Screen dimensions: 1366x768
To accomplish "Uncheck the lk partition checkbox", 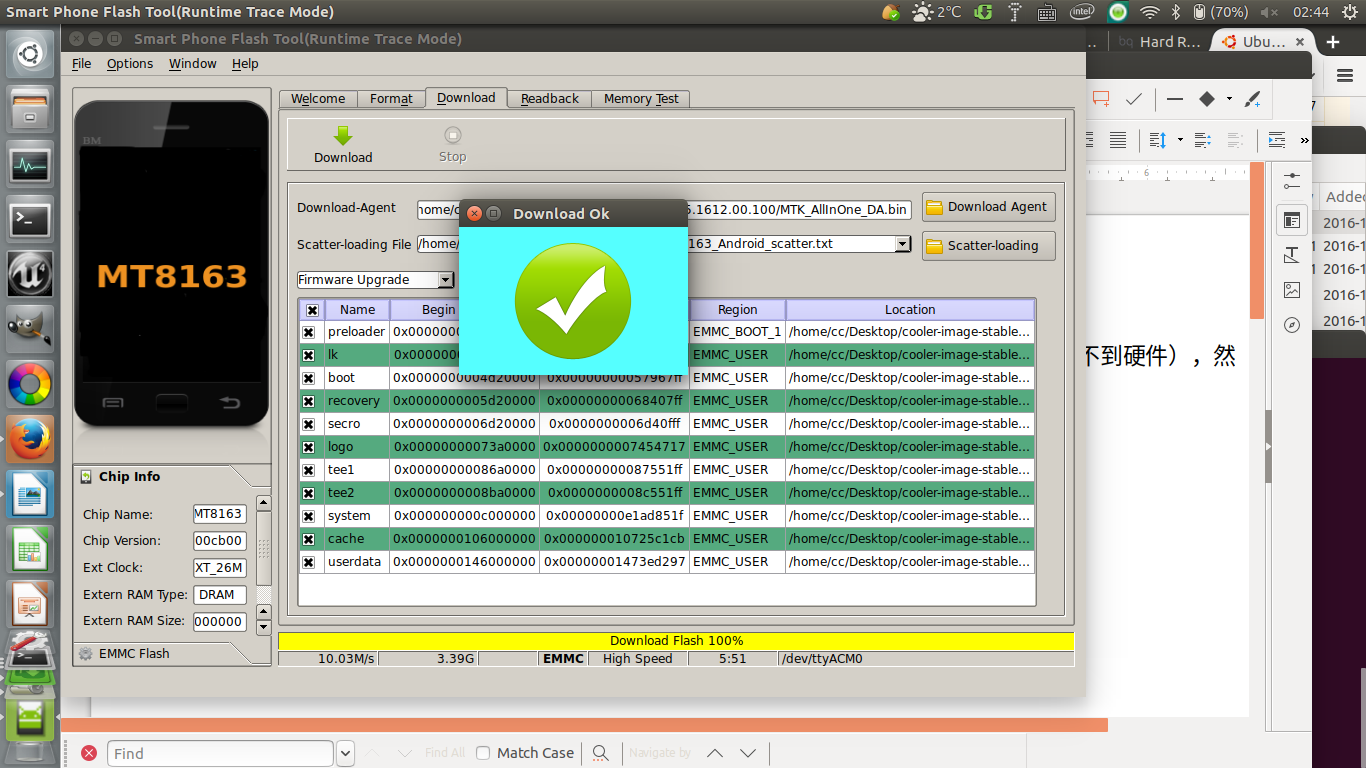I will [309, 355].
